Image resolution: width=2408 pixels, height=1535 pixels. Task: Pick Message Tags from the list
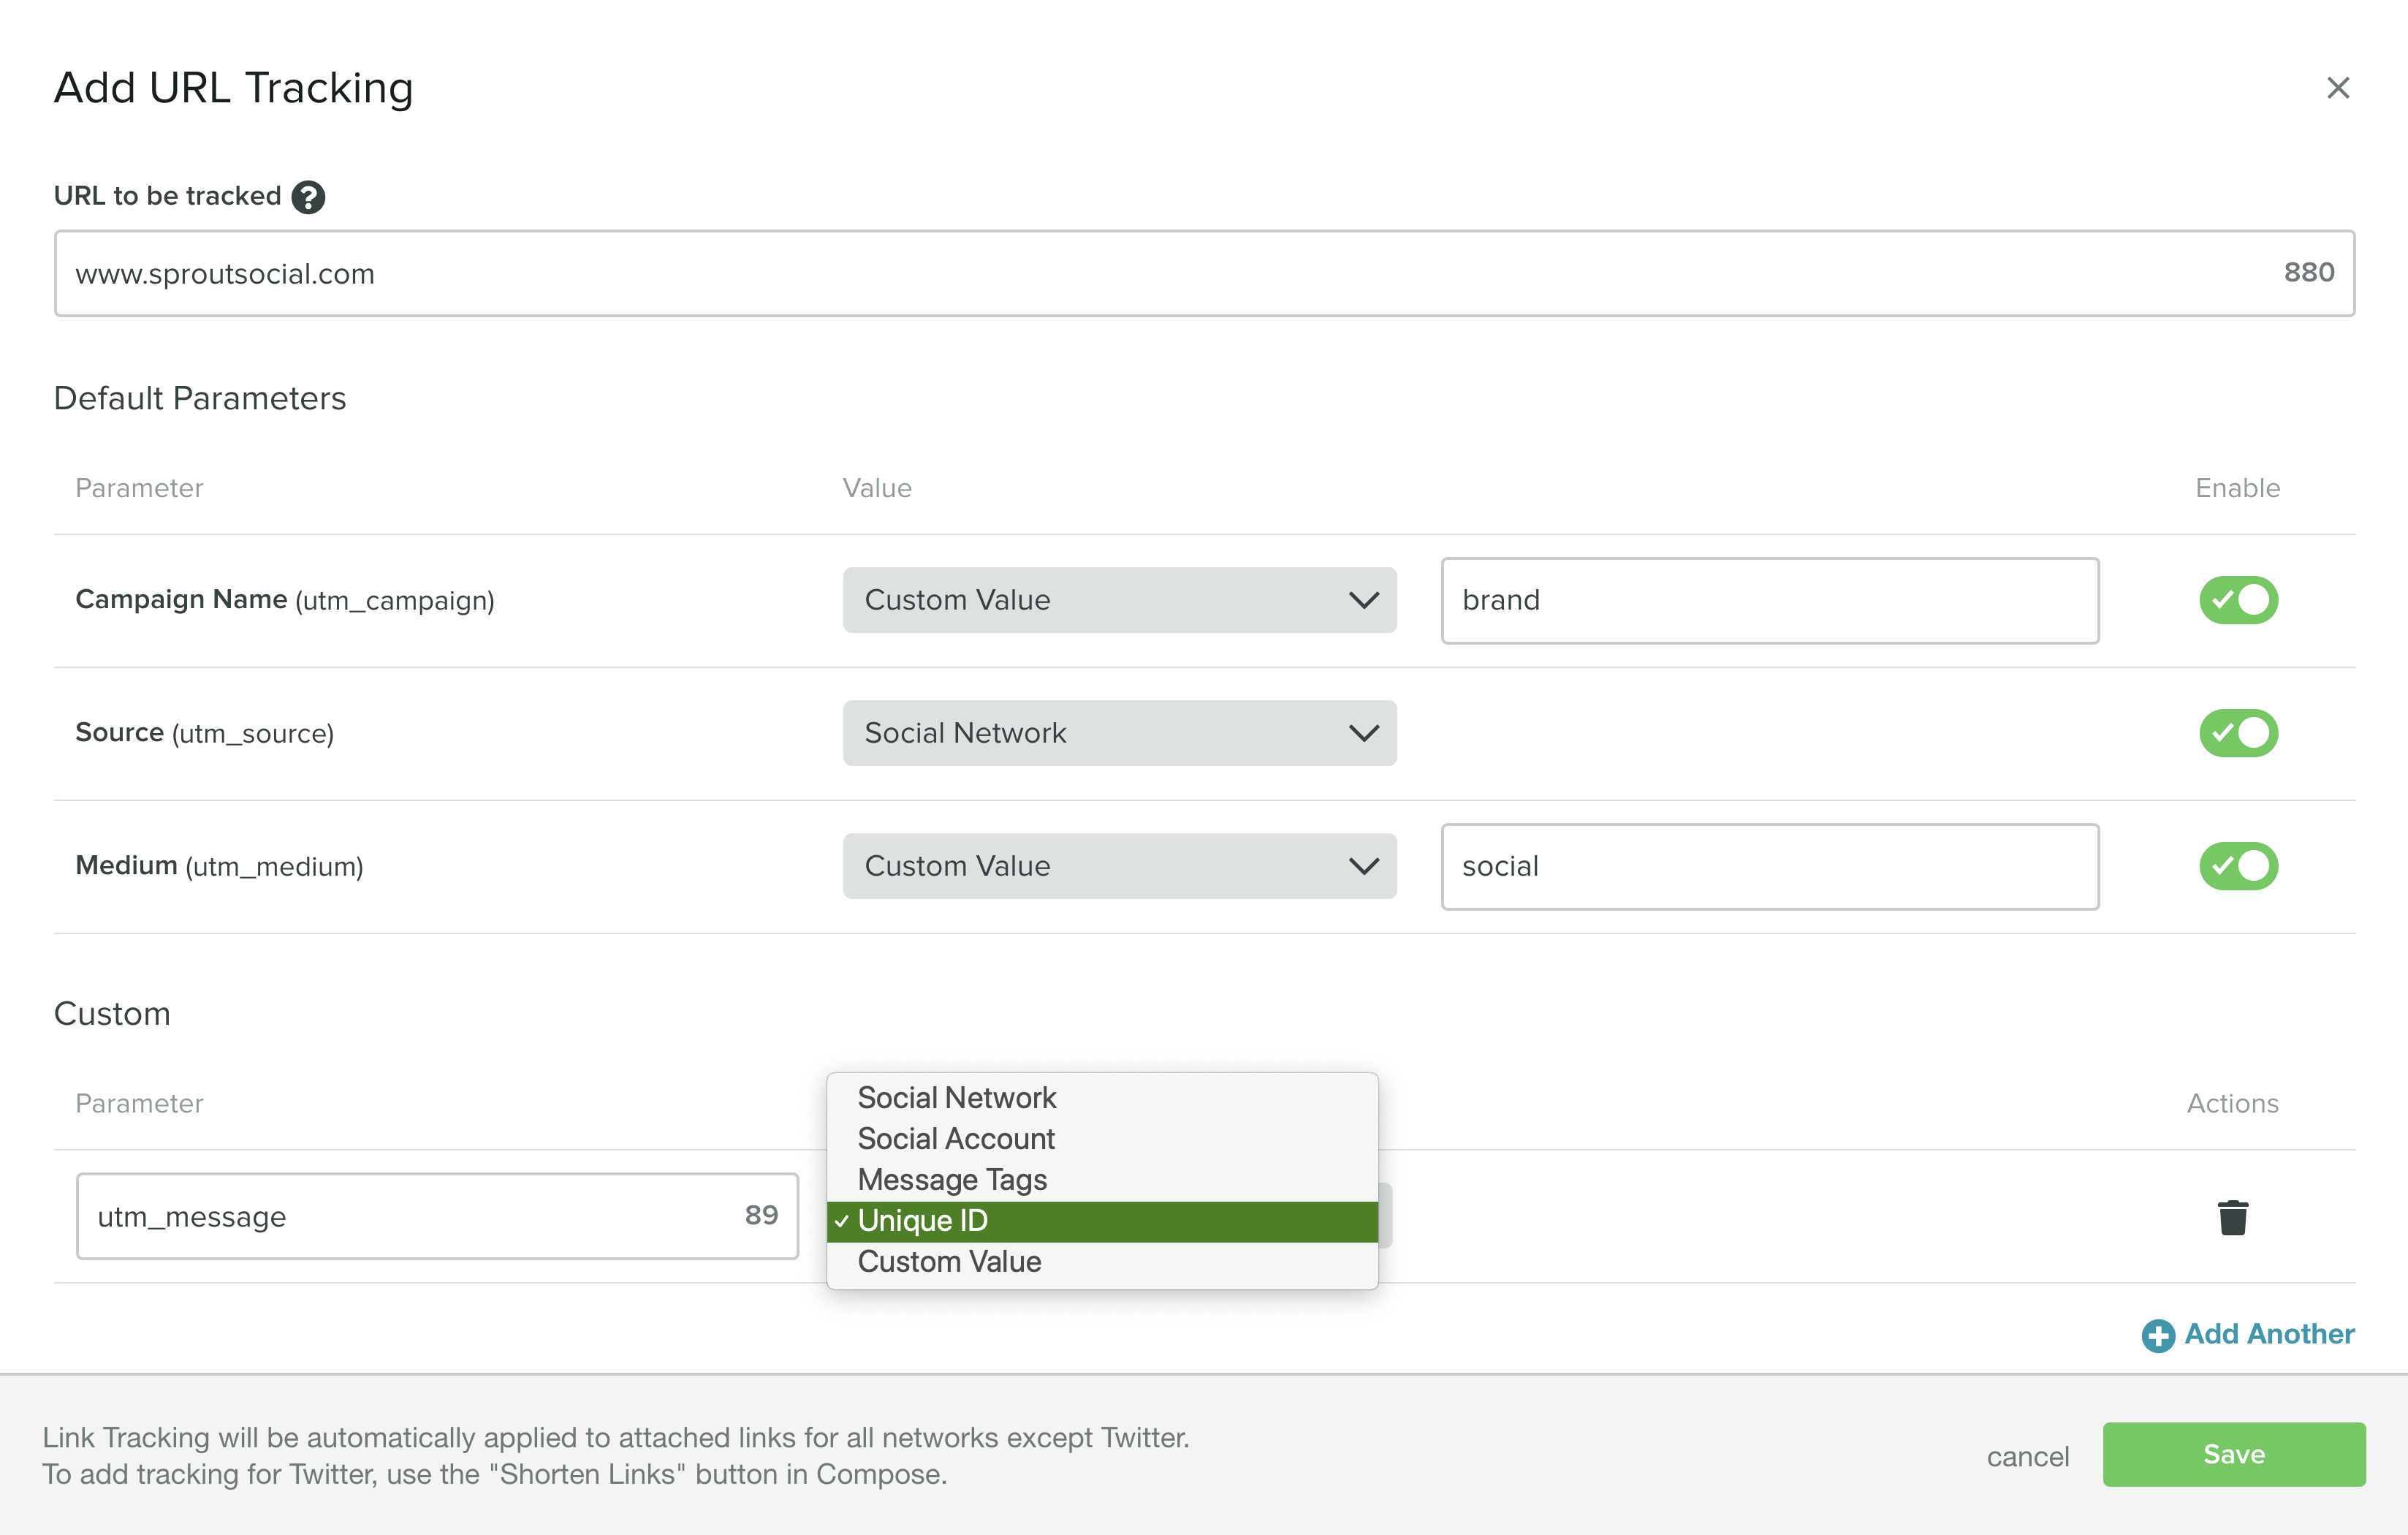[1102, 1180]
